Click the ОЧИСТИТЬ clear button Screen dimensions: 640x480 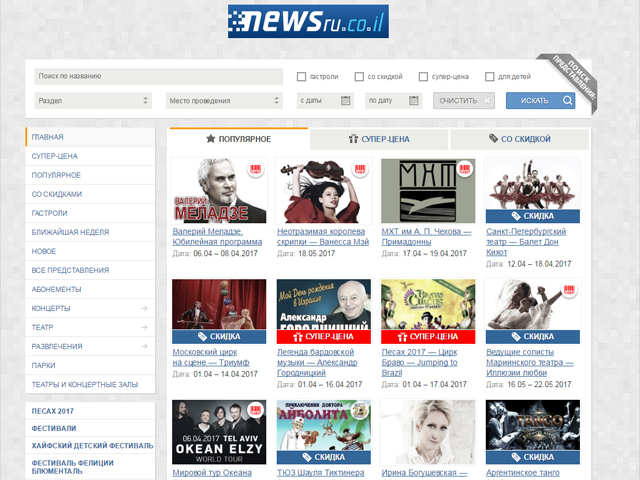click(464, 100)
